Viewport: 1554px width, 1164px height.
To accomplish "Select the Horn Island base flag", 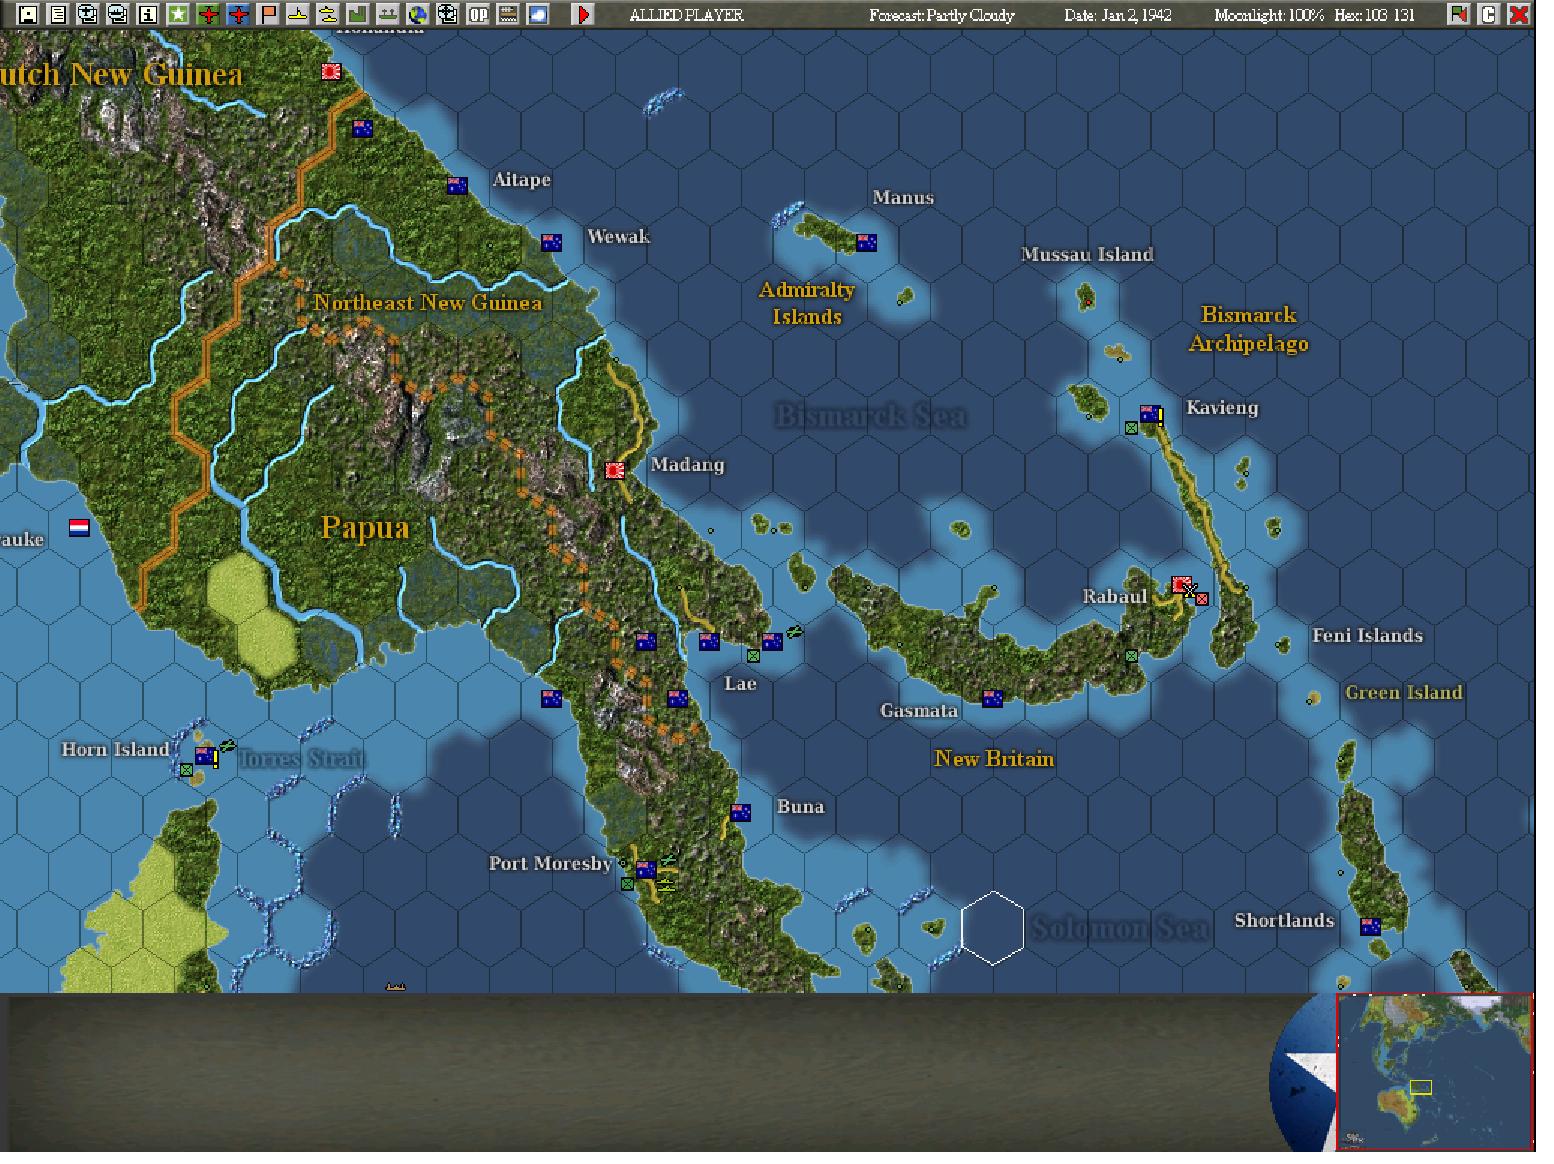I will point(205,755).
